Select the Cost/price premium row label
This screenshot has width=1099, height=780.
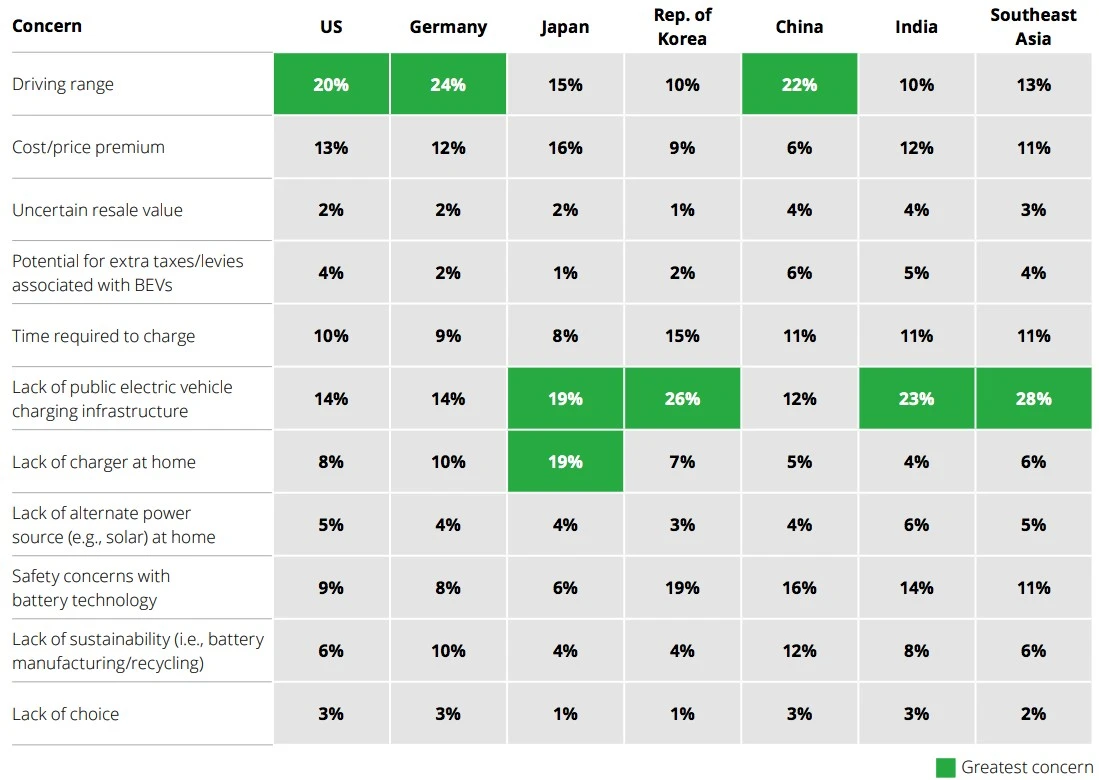[88, 147]
